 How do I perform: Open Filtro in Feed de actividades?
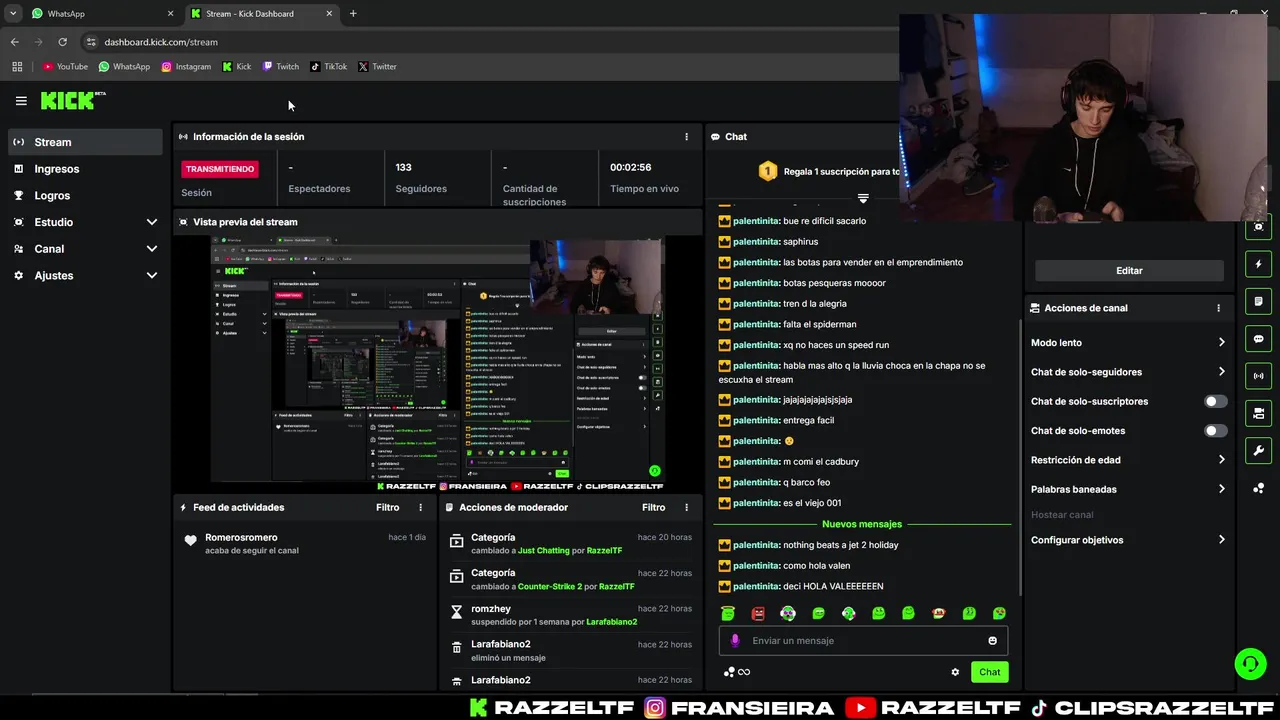tap(388, 508)
